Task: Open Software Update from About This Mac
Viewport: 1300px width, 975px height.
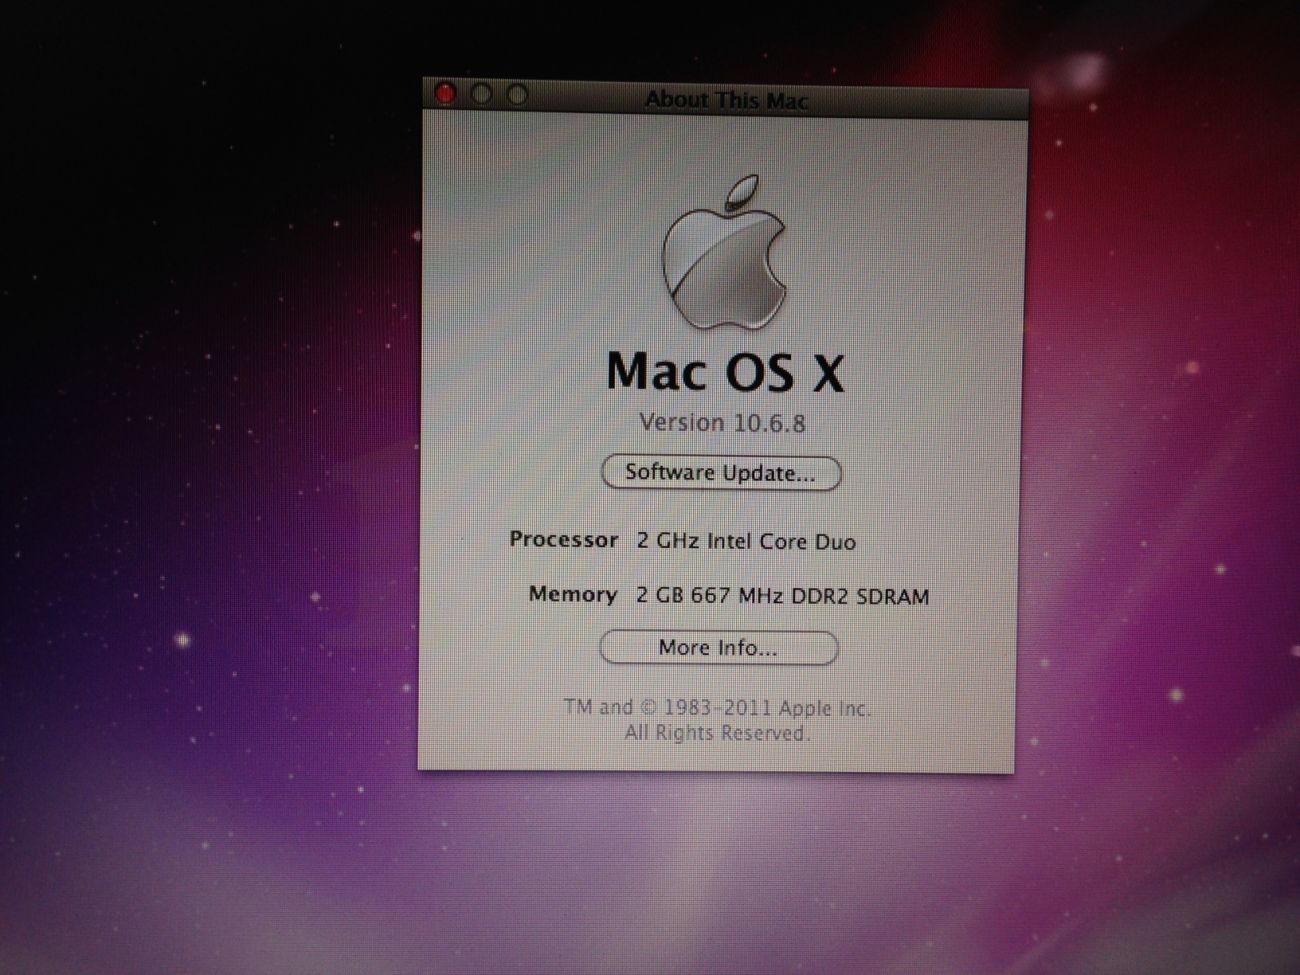Action: click(721, 473)
